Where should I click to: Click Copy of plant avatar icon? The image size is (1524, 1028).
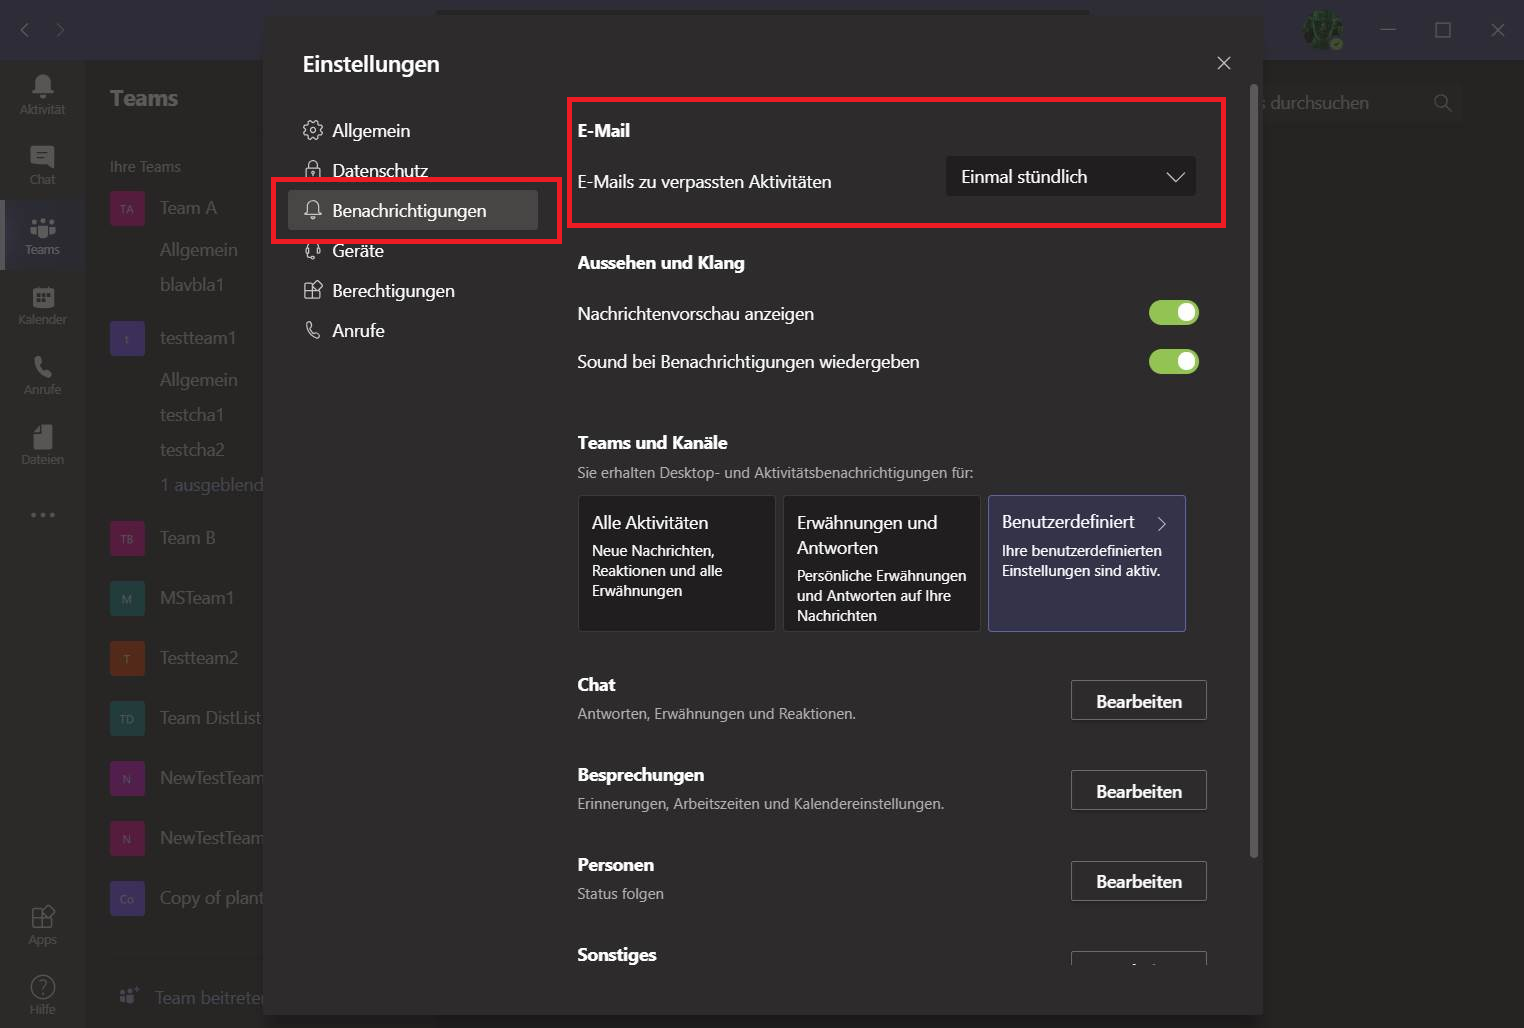point(127,899)
